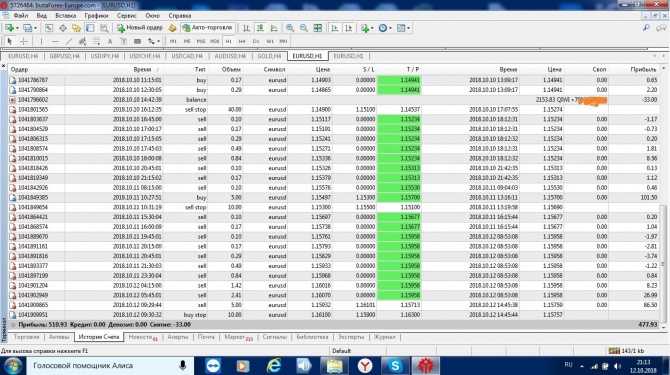Switch to the GOLD,H4 chart tab
Image resolution: width=670 pixels, height=375 pixels.
(x=269, y=56)
